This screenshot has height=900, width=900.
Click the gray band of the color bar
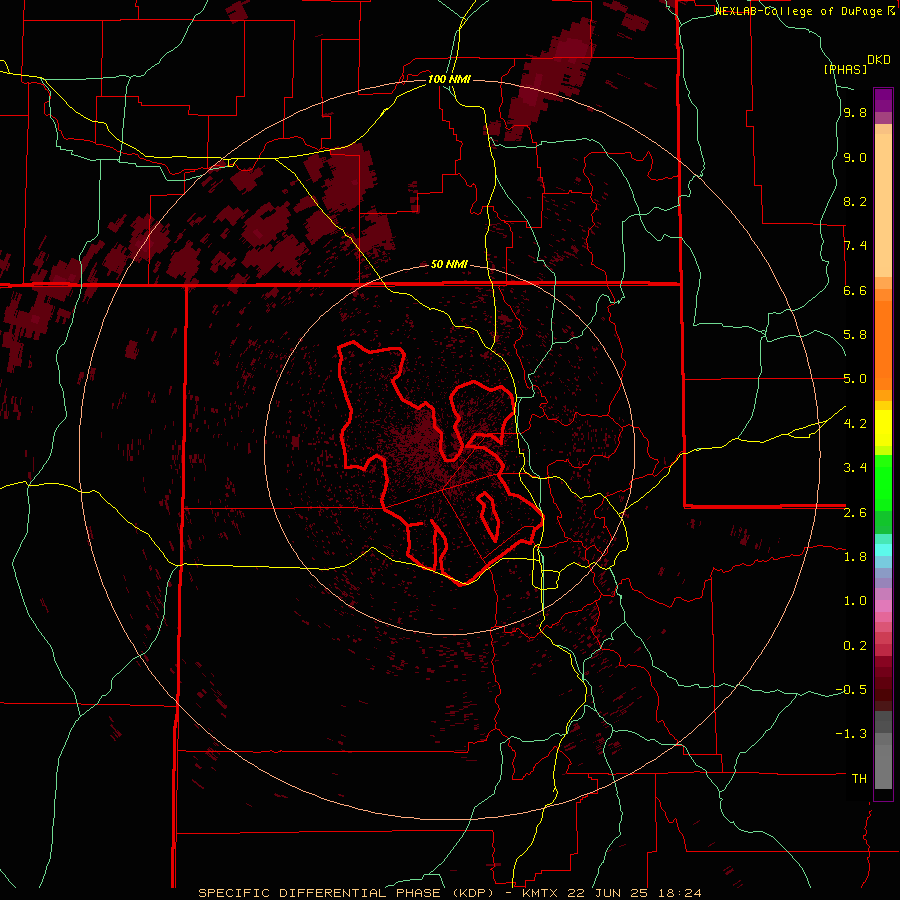[x=883, y=750]
